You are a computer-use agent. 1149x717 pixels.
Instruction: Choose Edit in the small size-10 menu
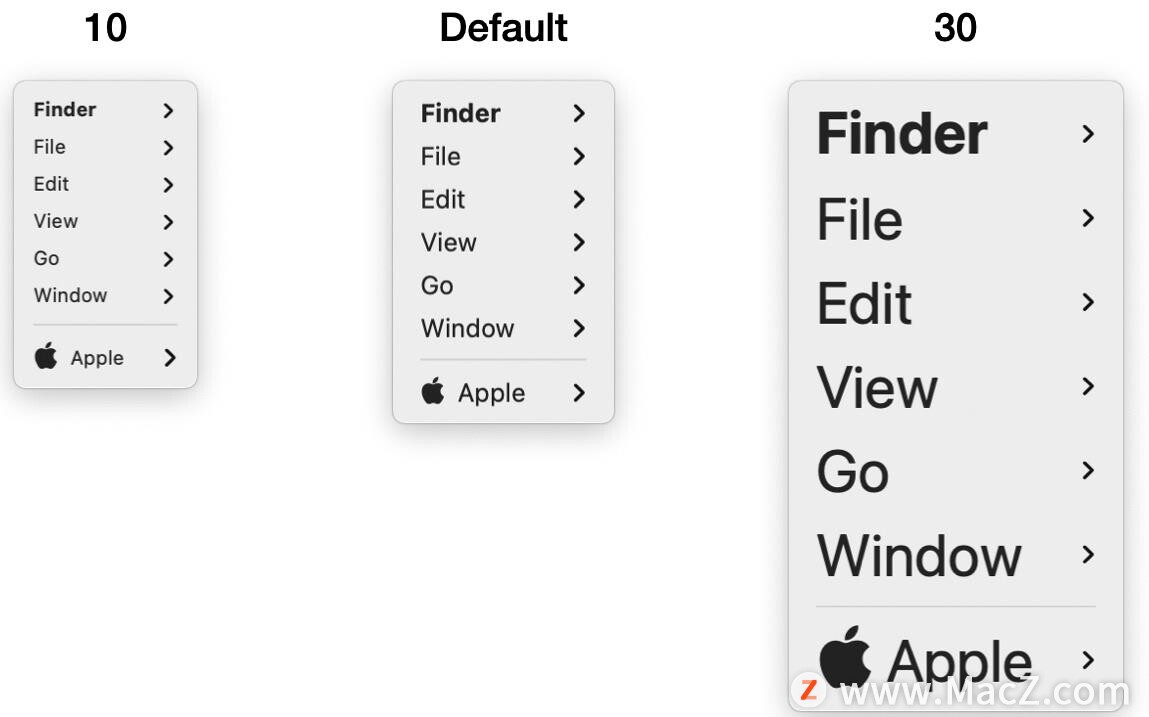click(51, 183)
